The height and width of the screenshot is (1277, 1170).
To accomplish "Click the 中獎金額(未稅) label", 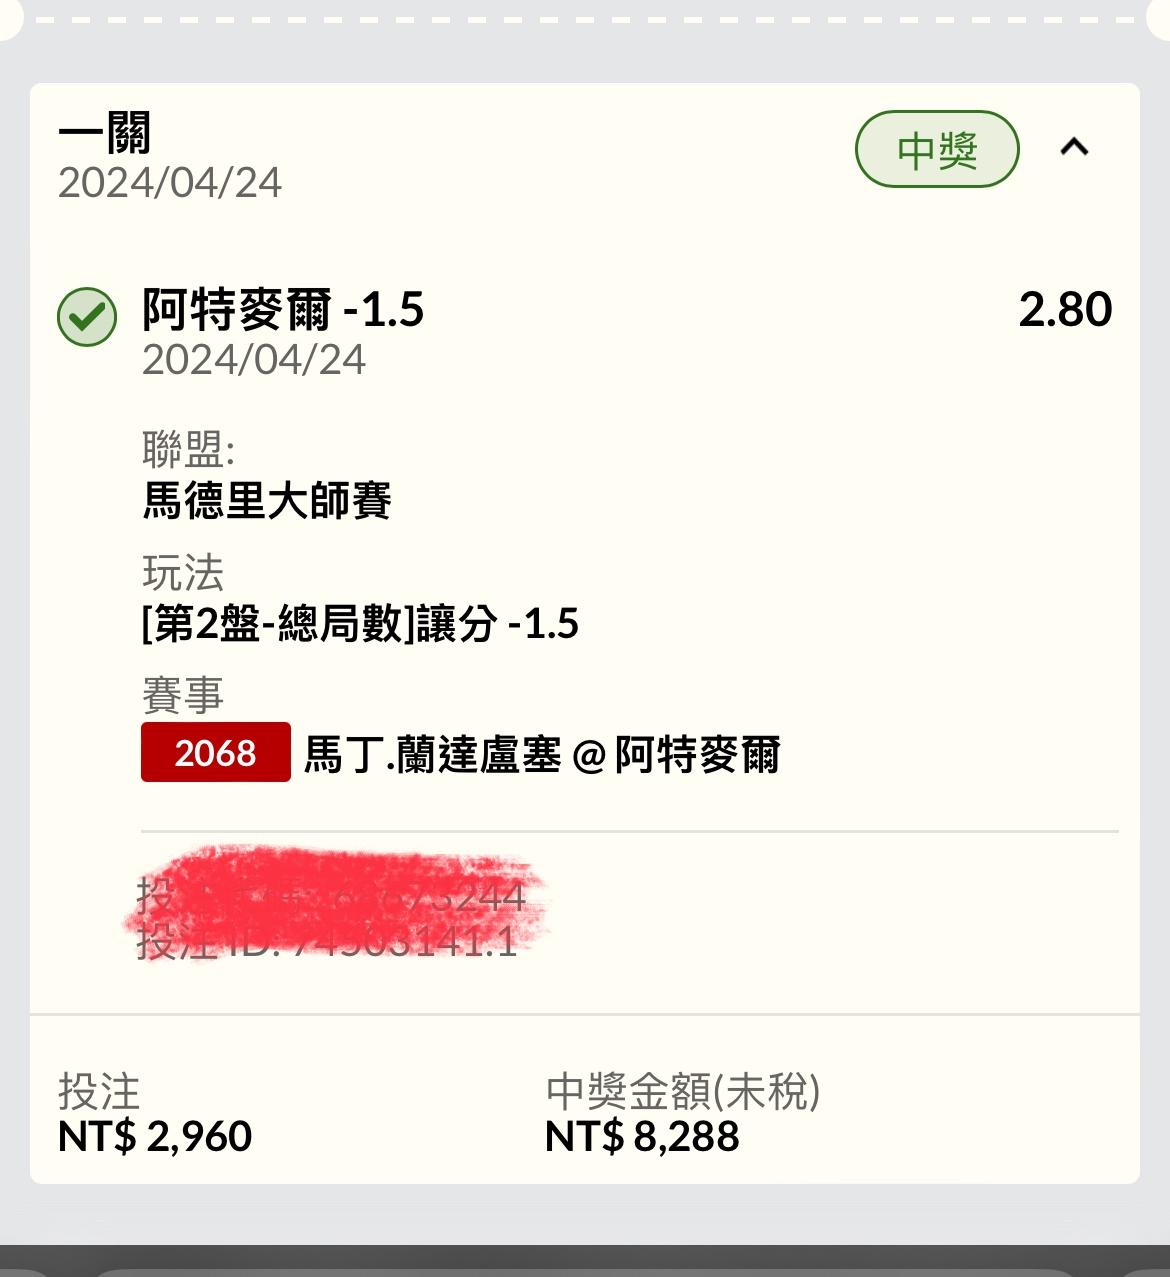I will pos(683,1091).
